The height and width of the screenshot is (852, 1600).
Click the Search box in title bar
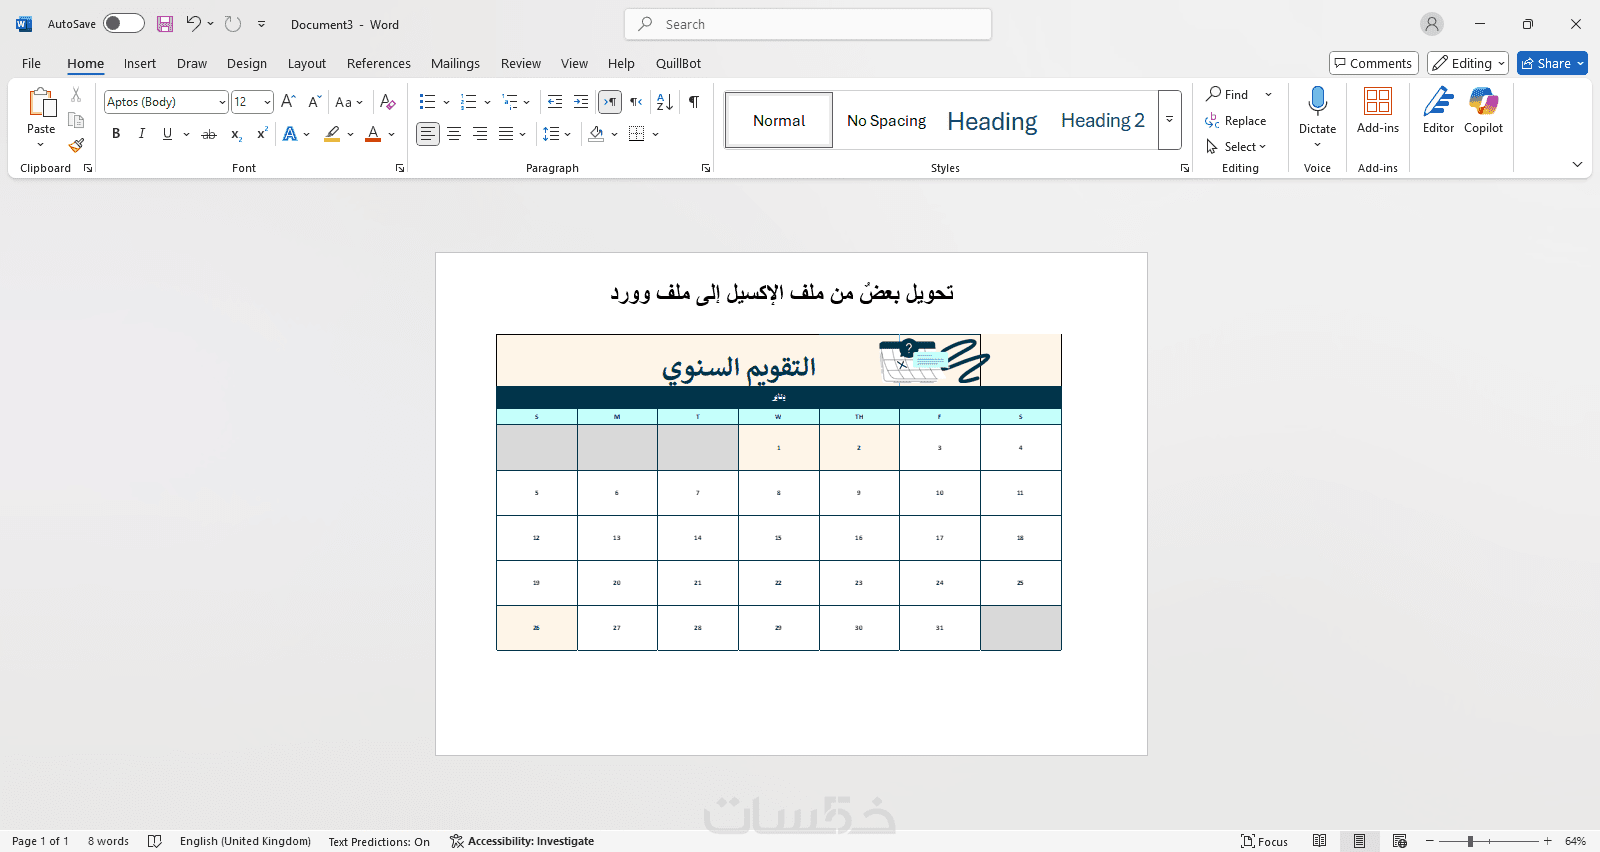click(808, 24)
